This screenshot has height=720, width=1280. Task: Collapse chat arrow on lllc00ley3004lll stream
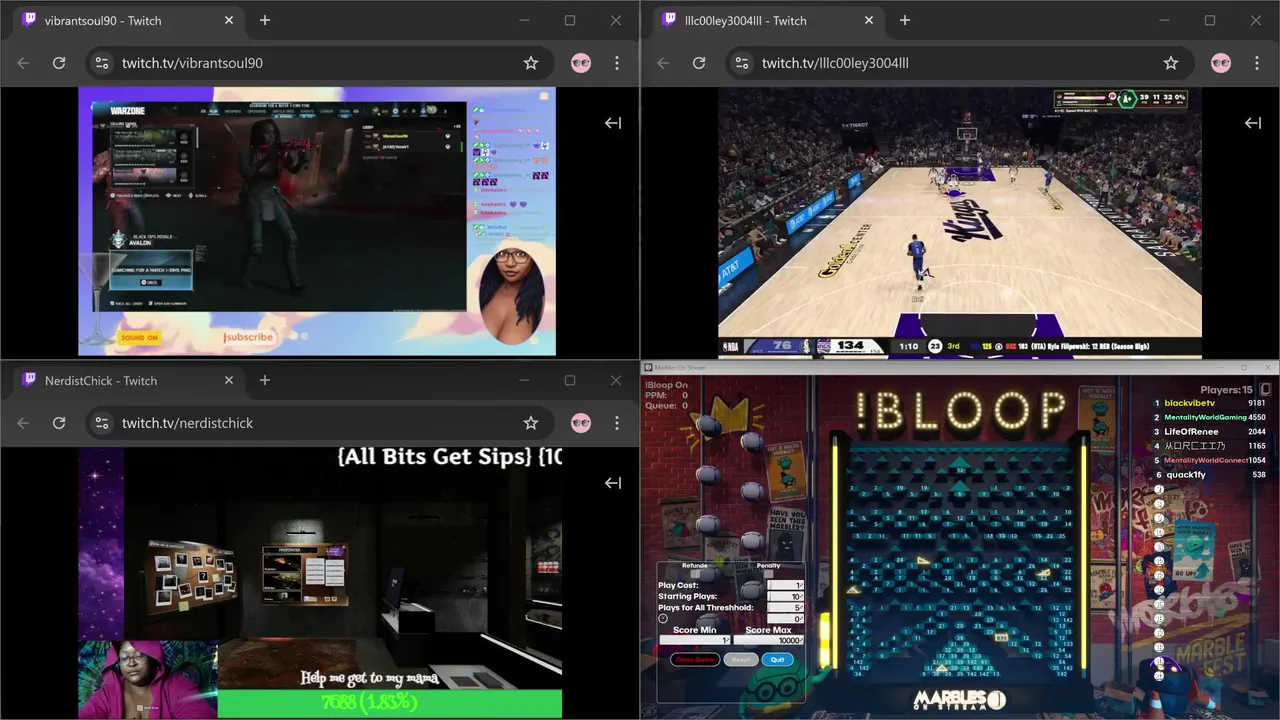1253,123
